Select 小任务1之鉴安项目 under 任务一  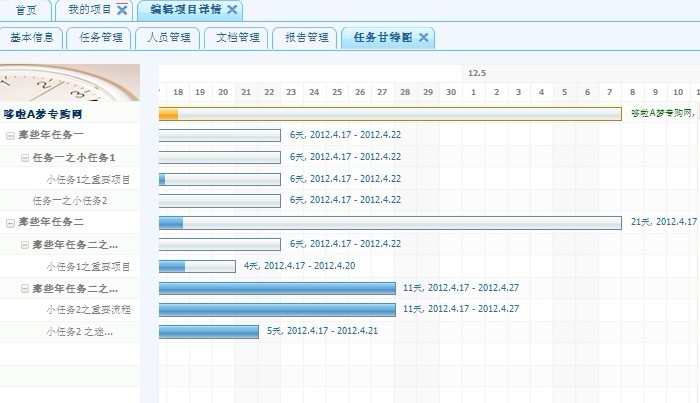coord(88,180)
